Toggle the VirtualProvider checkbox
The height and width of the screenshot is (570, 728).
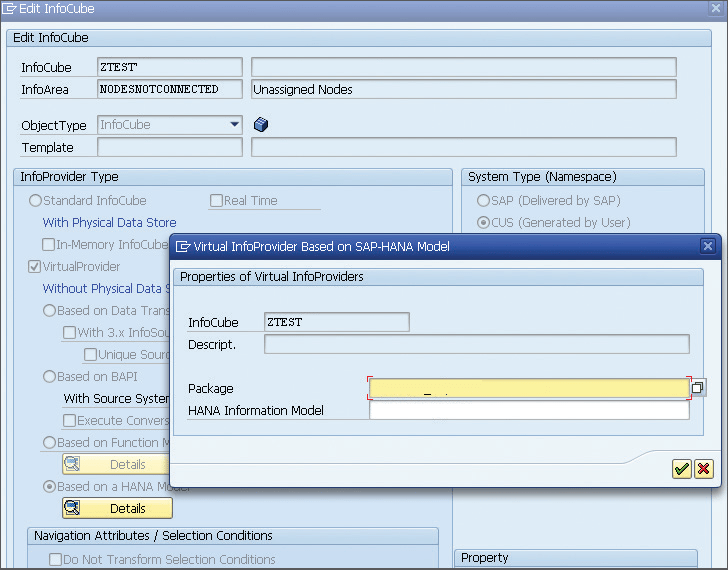click(35, 267)
